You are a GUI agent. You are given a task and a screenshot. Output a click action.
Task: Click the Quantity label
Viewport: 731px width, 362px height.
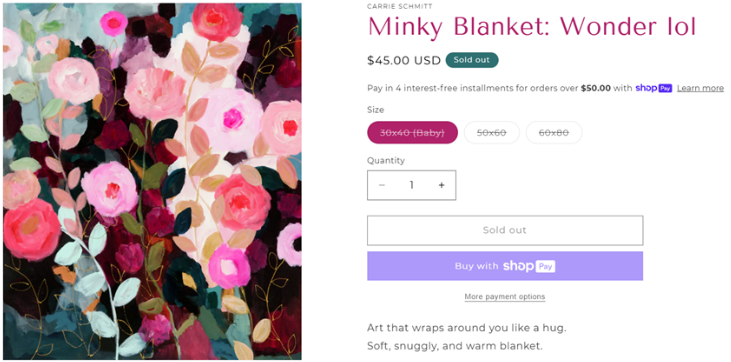coord(386,160)
